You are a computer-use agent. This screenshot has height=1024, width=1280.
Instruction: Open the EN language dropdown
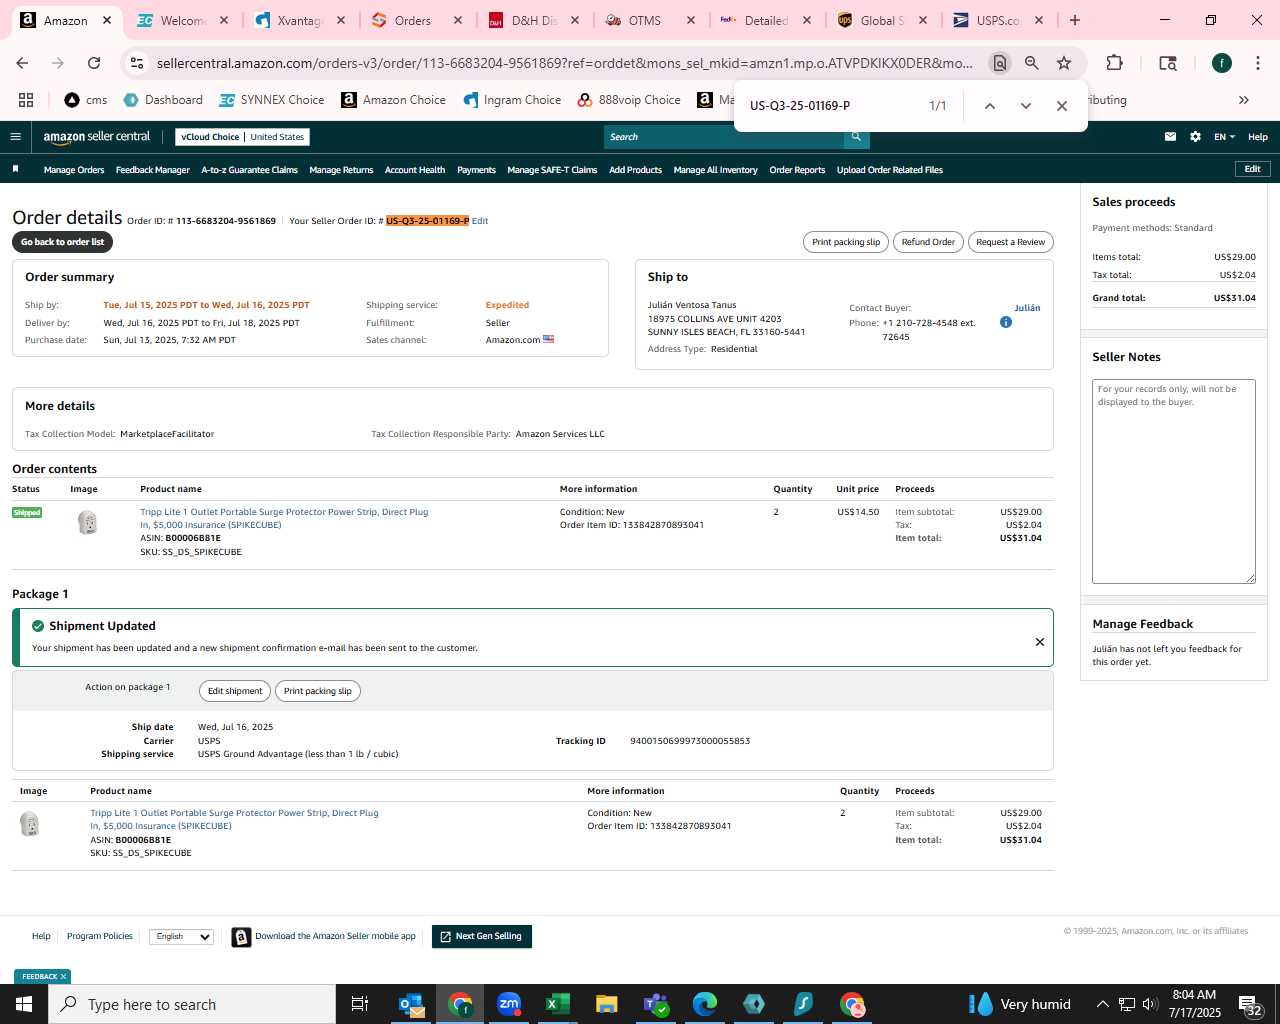tap(1225, 137)
